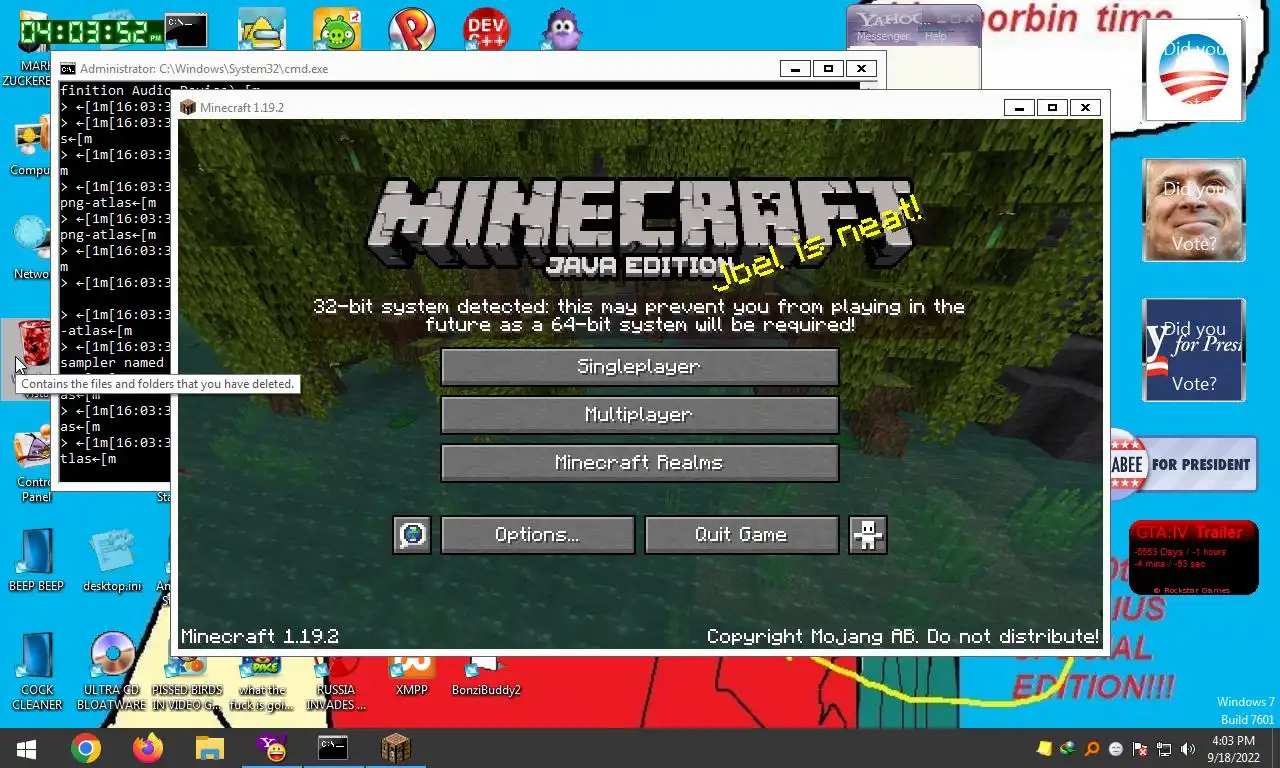Open the Bad Piggies desktop shortcut
Image resolution: width=1280 pixels, height=768 pixels.
pyautogui.click(x=336, y=30)
